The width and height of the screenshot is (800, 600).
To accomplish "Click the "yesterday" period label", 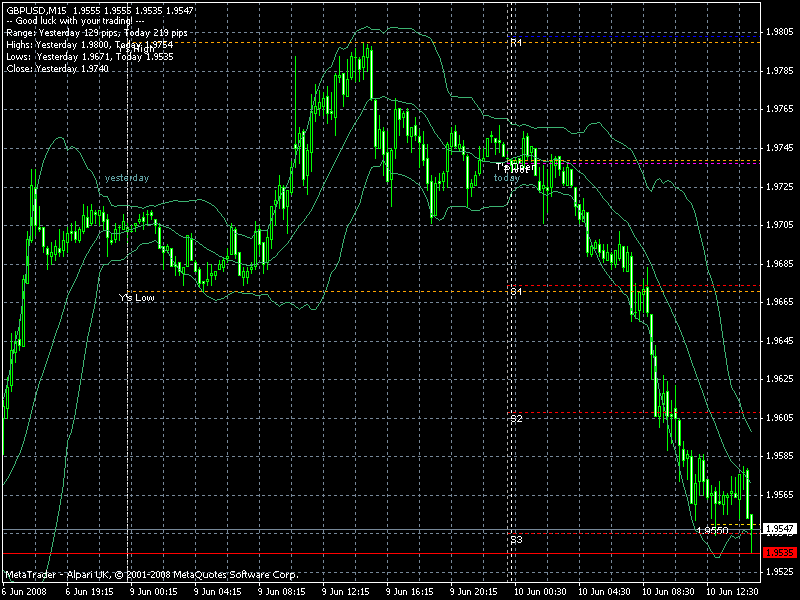I will 127,178.
